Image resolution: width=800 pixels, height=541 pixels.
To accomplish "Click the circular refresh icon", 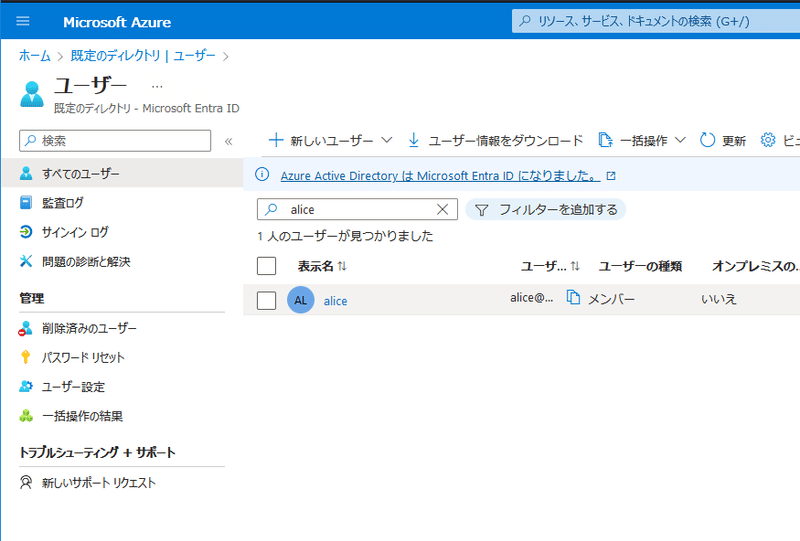I will pyautogui.click(x=707, y=140).
